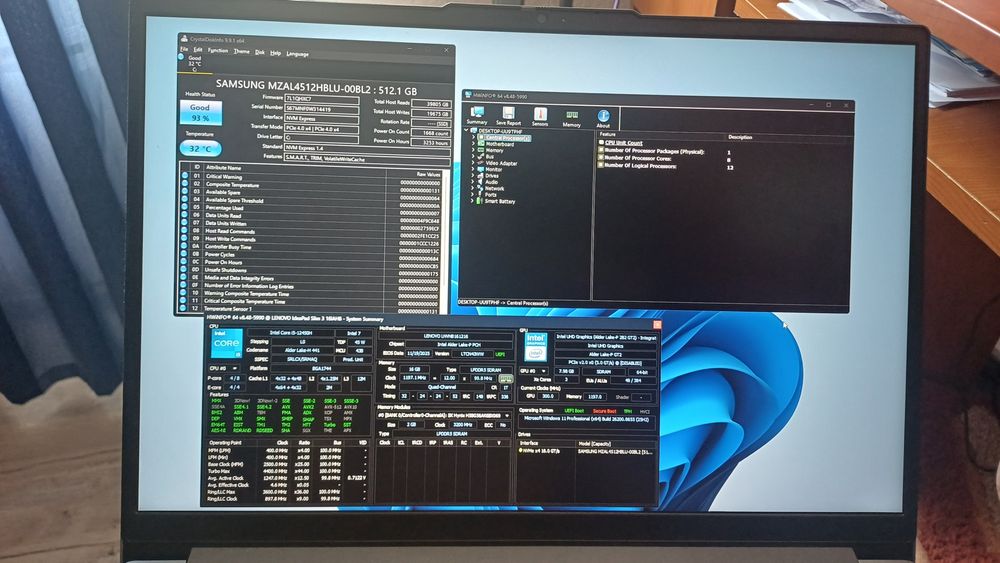Screen dimensions: 1000x563
Task: Expand the Ports tree node
Action: tap(473, 195)
